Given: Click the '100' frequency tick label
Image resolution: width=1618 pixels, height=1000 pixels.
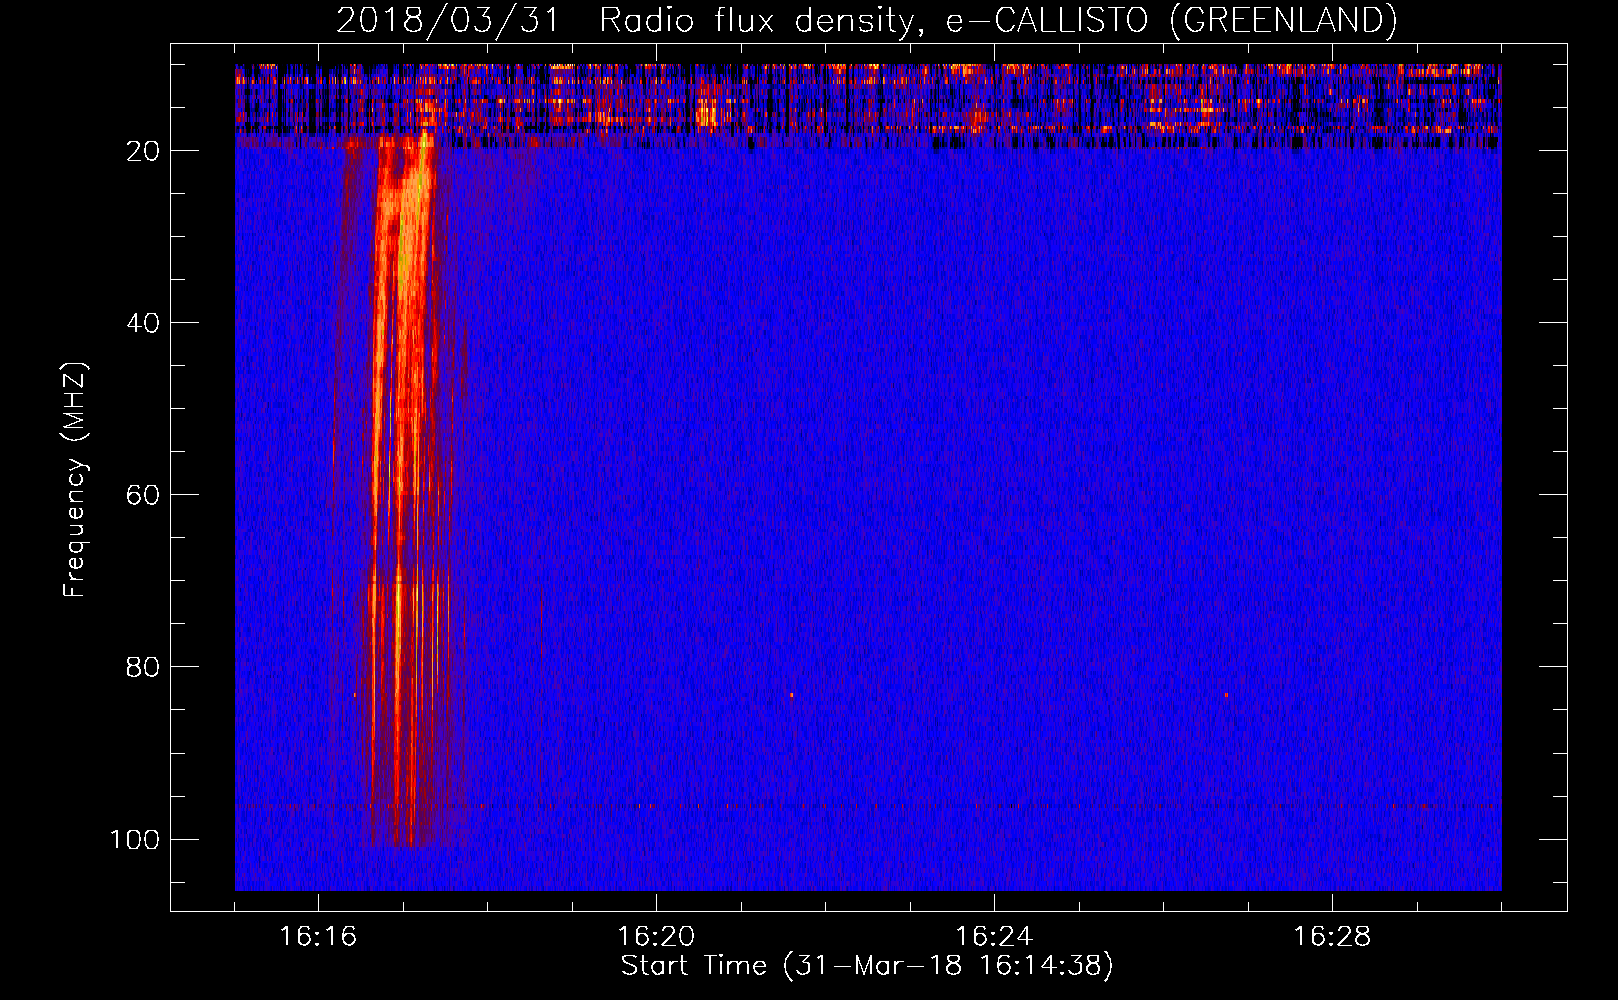Looking at the screenshot, I should click(135, 839).
